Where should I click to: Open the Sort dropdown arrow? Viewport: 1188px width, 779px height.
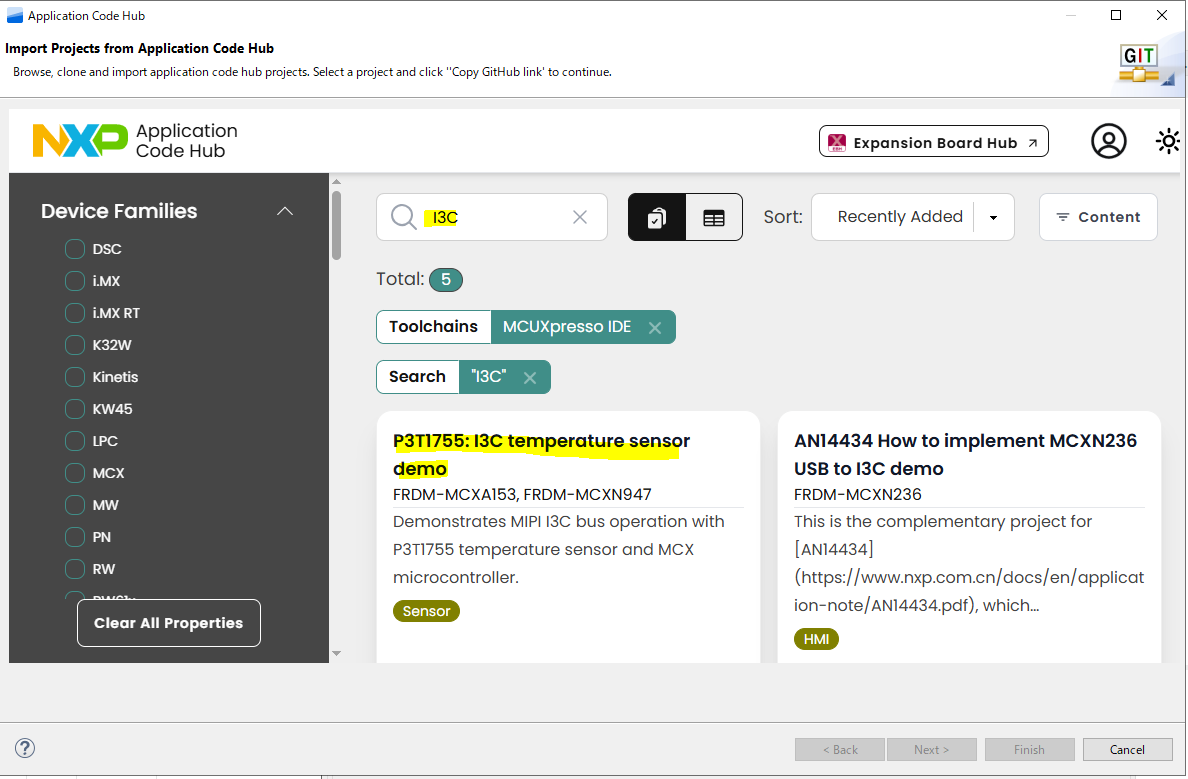click(x=993, y=218)
